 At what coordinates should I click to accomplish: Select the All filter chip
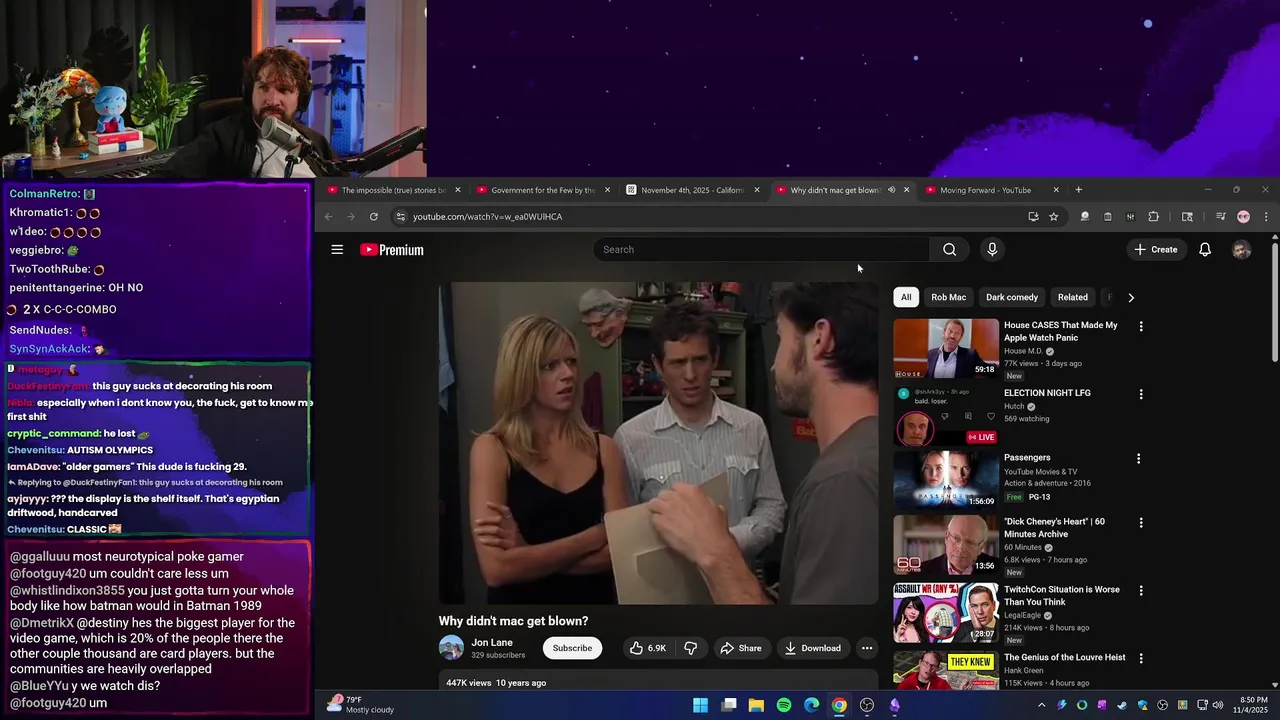pos(906,297)
